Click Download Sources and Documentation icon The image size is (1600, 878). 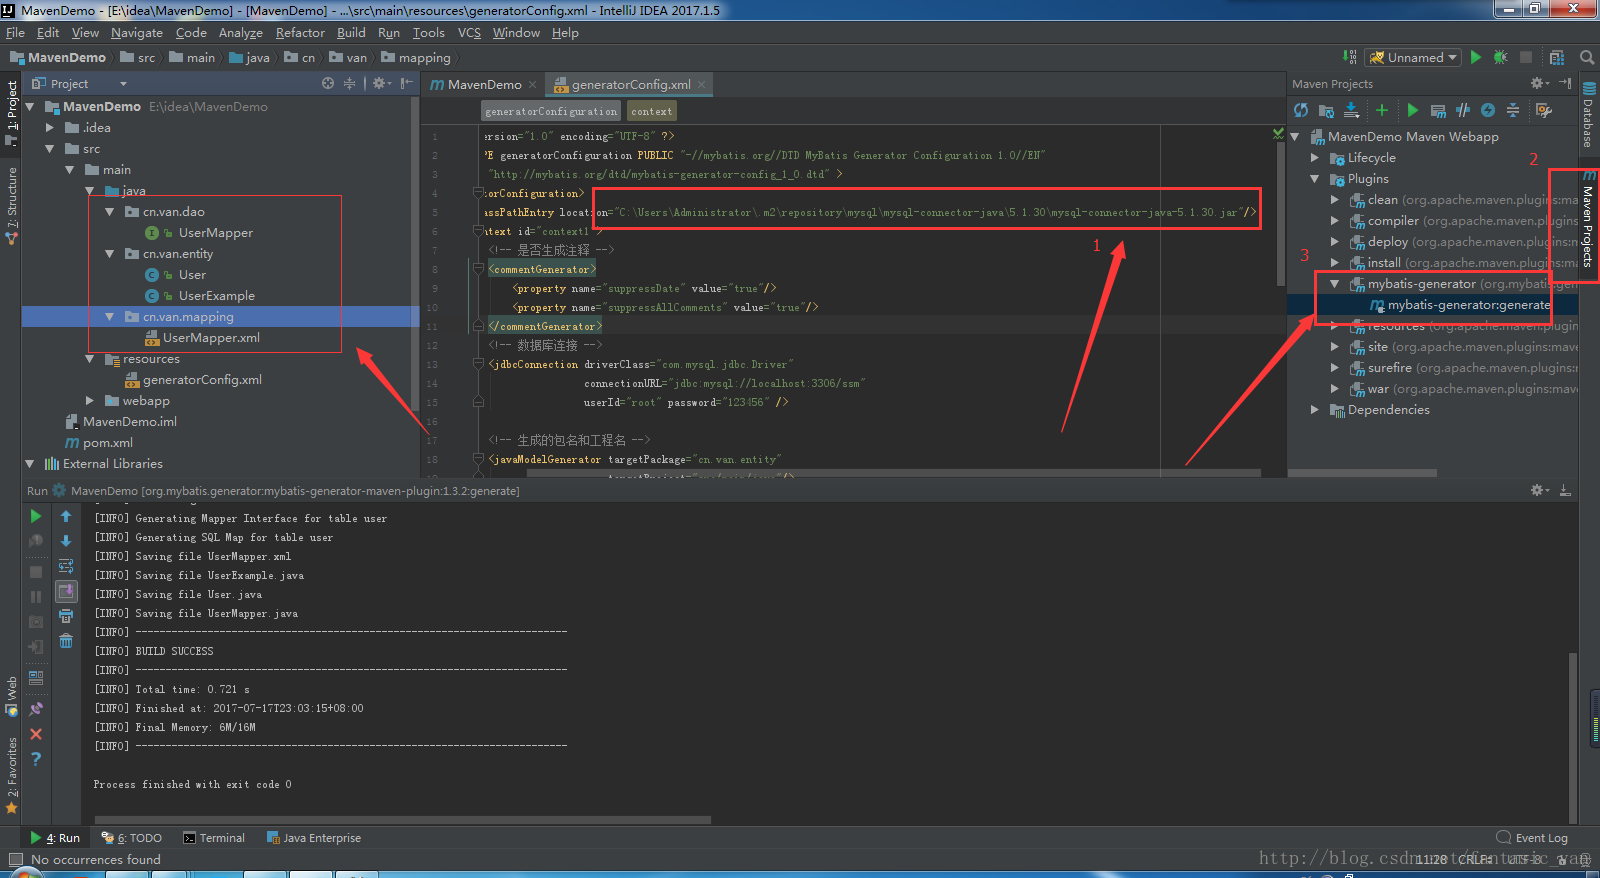[1352, 110]
